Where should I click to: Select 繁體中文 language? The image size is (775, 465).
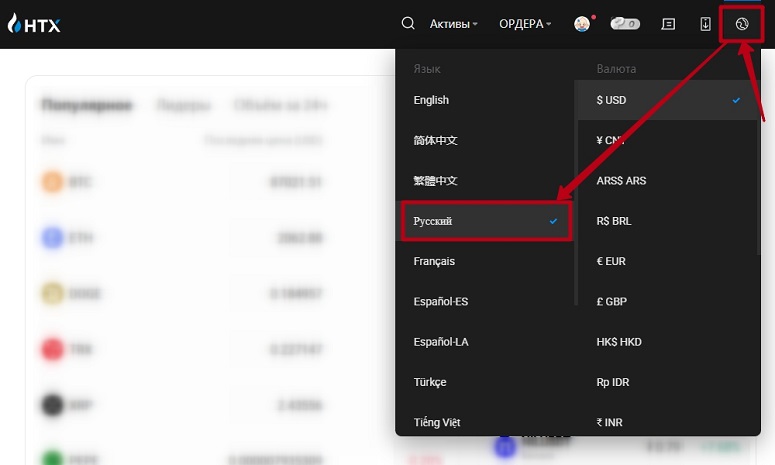[x=485, y=181]
